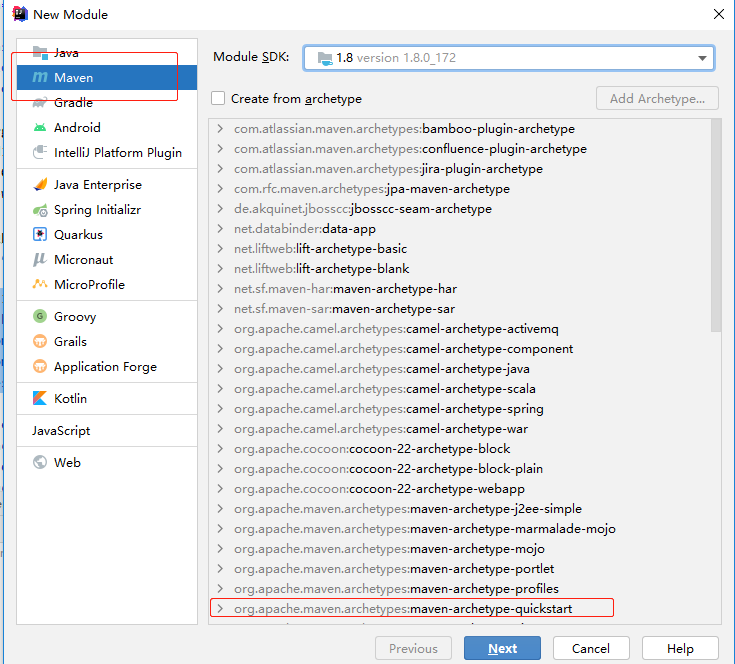This screenshot has width=735, height=664.
Task: Choose Micronaut in module list
Action: (107, 260)
